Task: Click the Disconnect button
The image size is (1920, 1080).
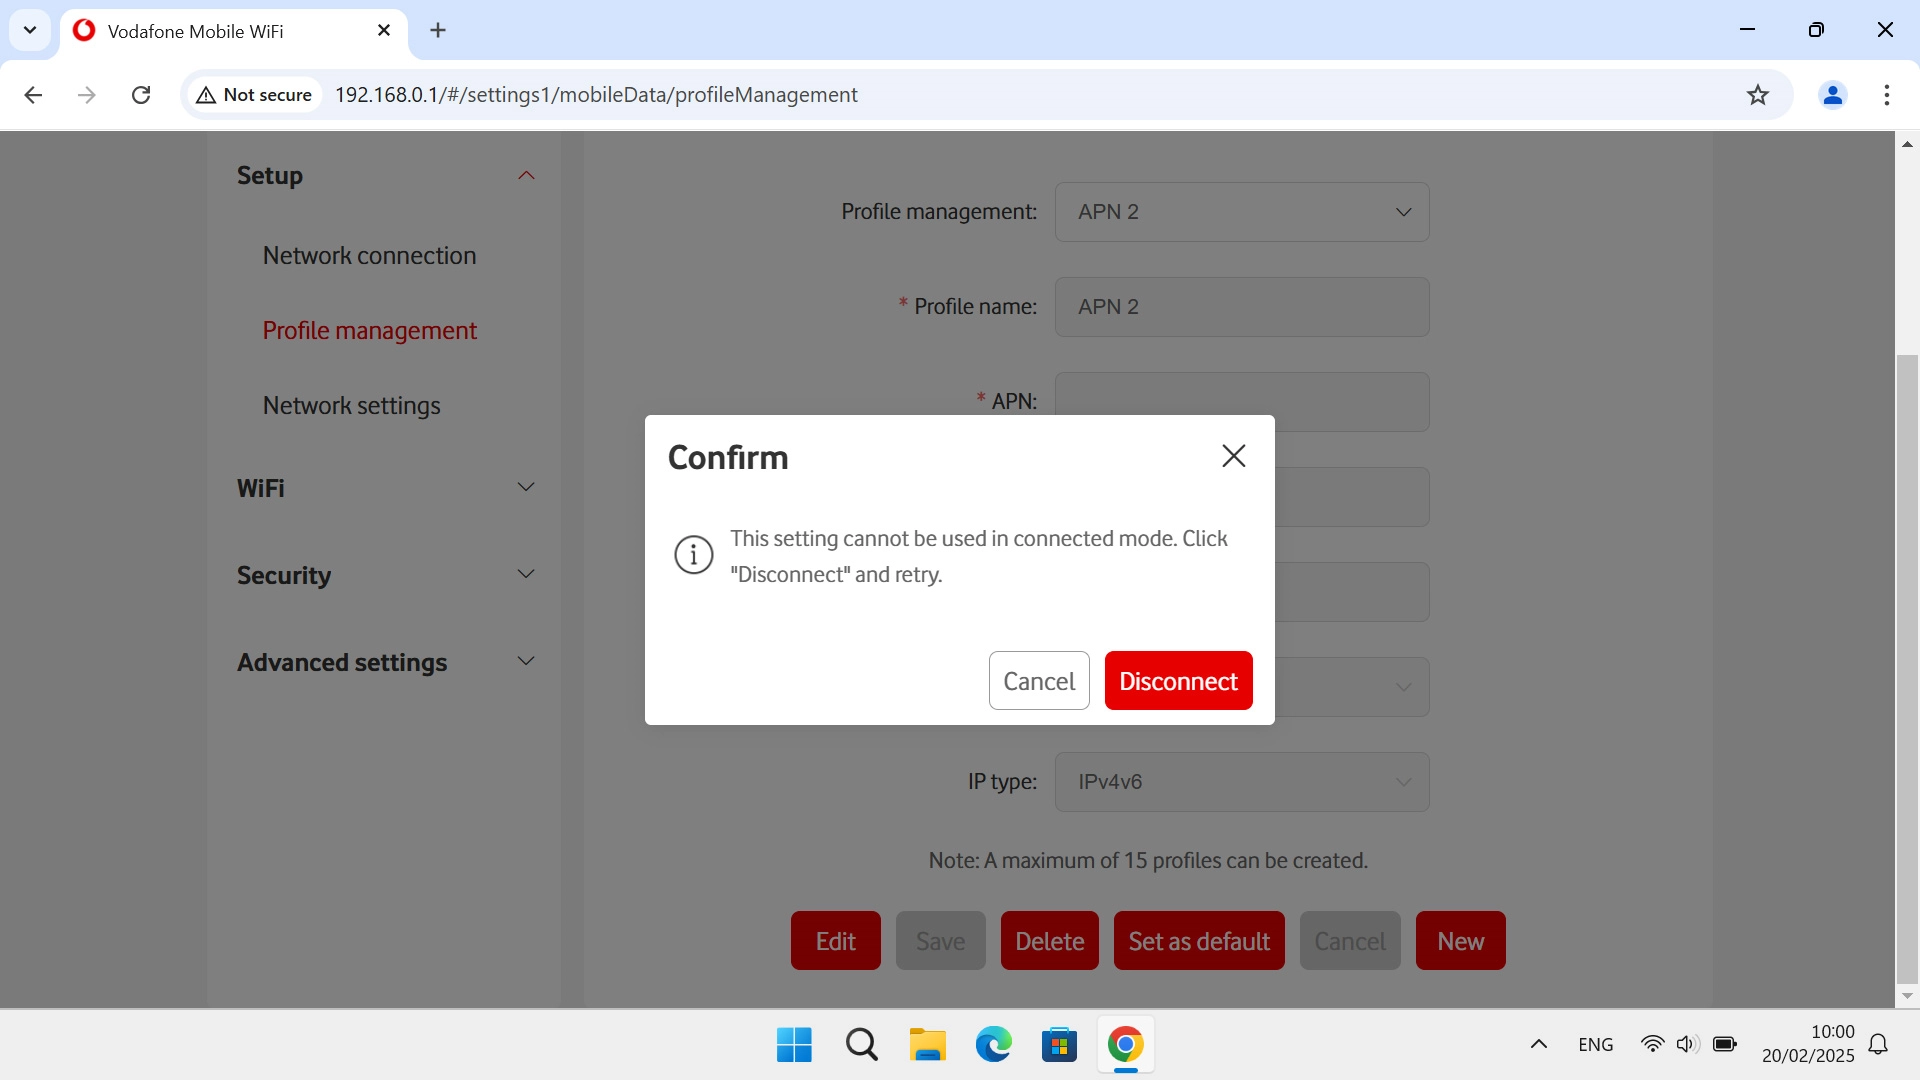Action: pos(1178,681)
